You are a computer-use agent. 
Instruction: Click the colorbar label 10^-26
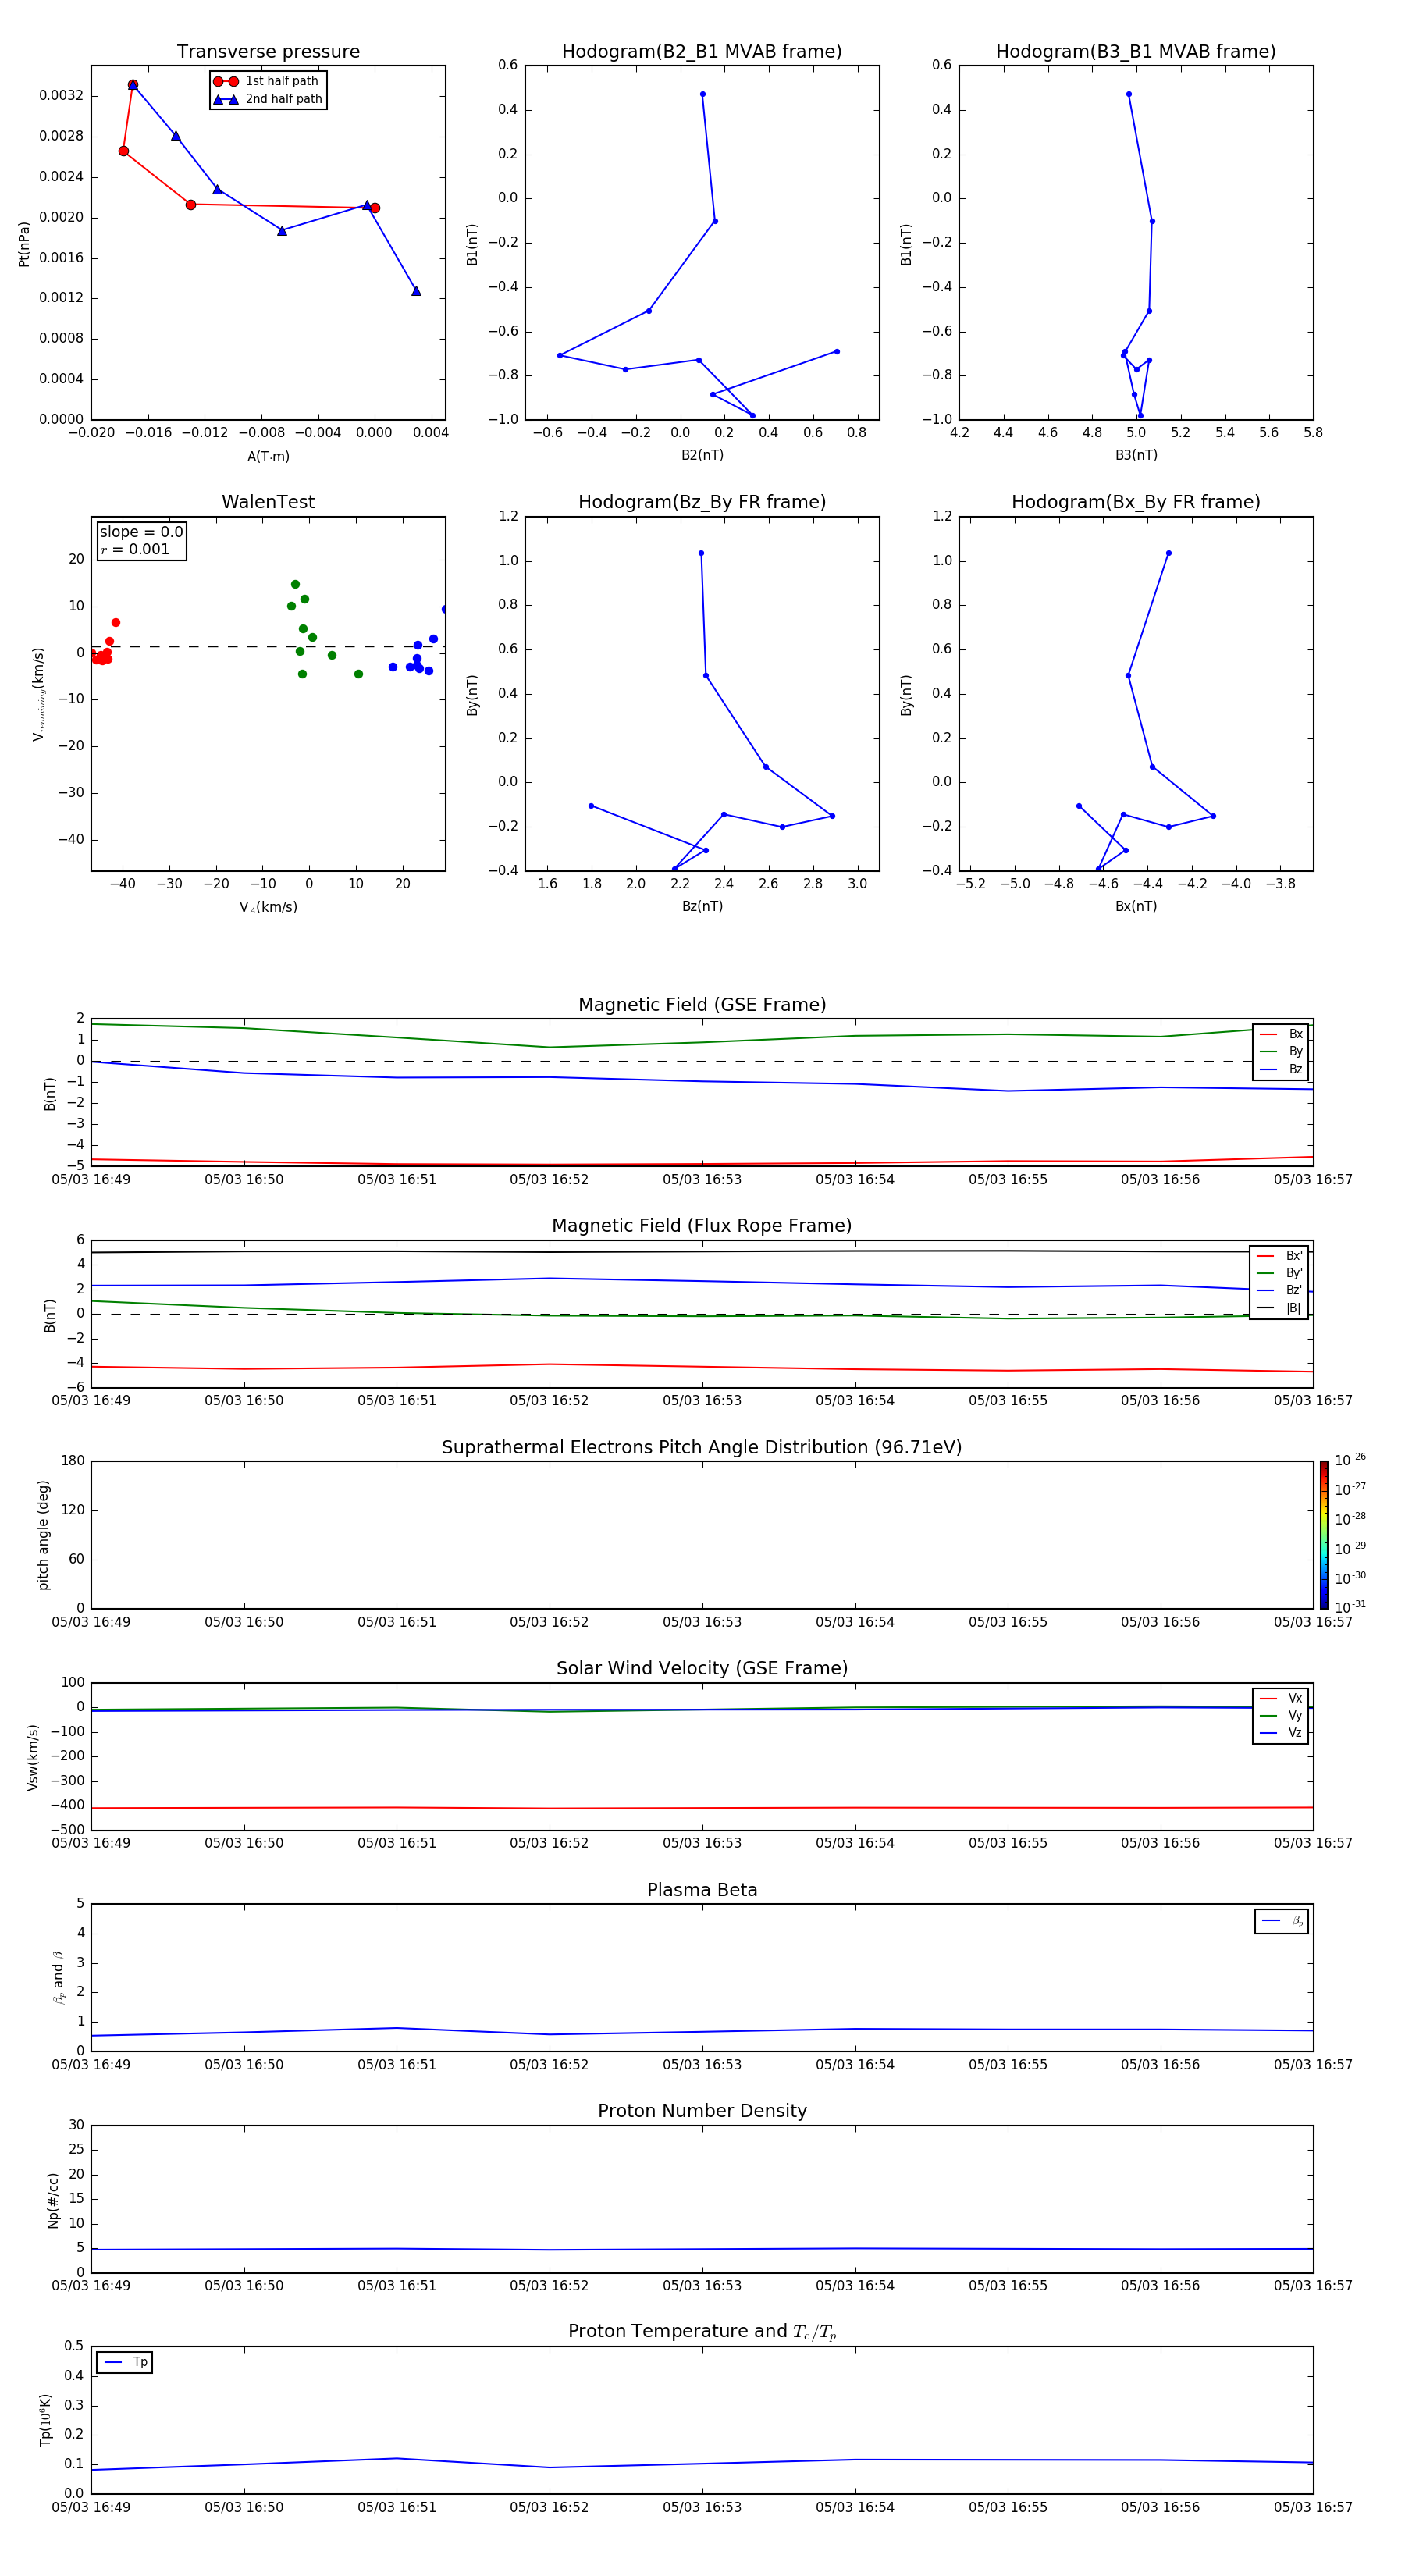click(1350, 1460)
